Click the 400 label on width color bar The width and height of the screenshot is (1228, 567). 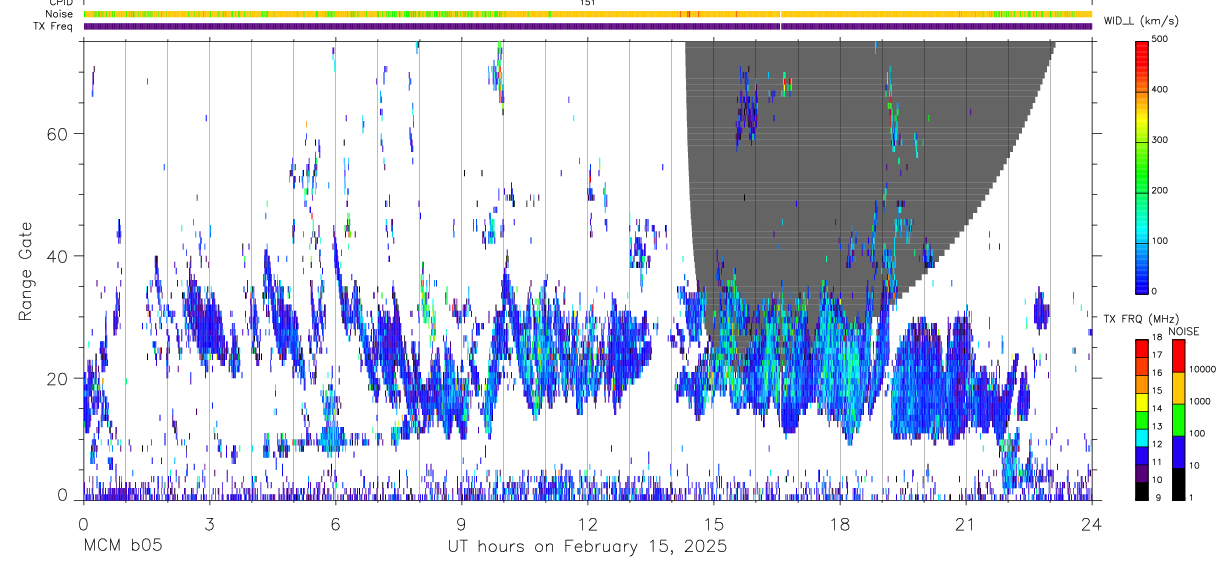[1159, 90]
